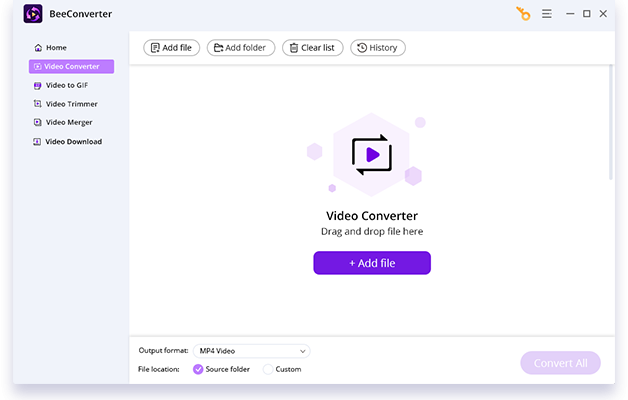628x400 pixels.
Task: Go to Home in the sidebar
Action: [50, 48]
